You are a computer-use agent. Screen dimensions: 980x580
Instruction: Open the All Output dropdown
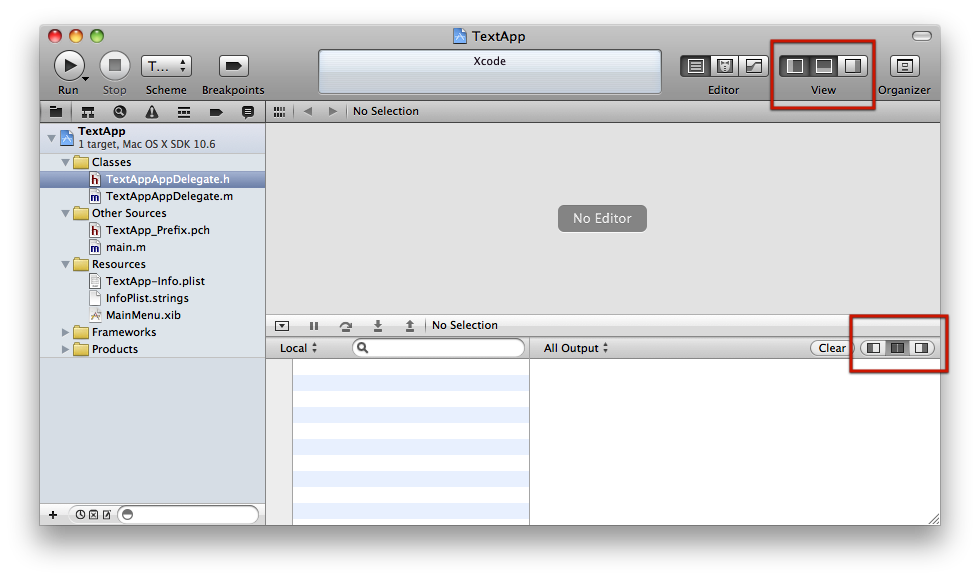(x=576, y=348)
